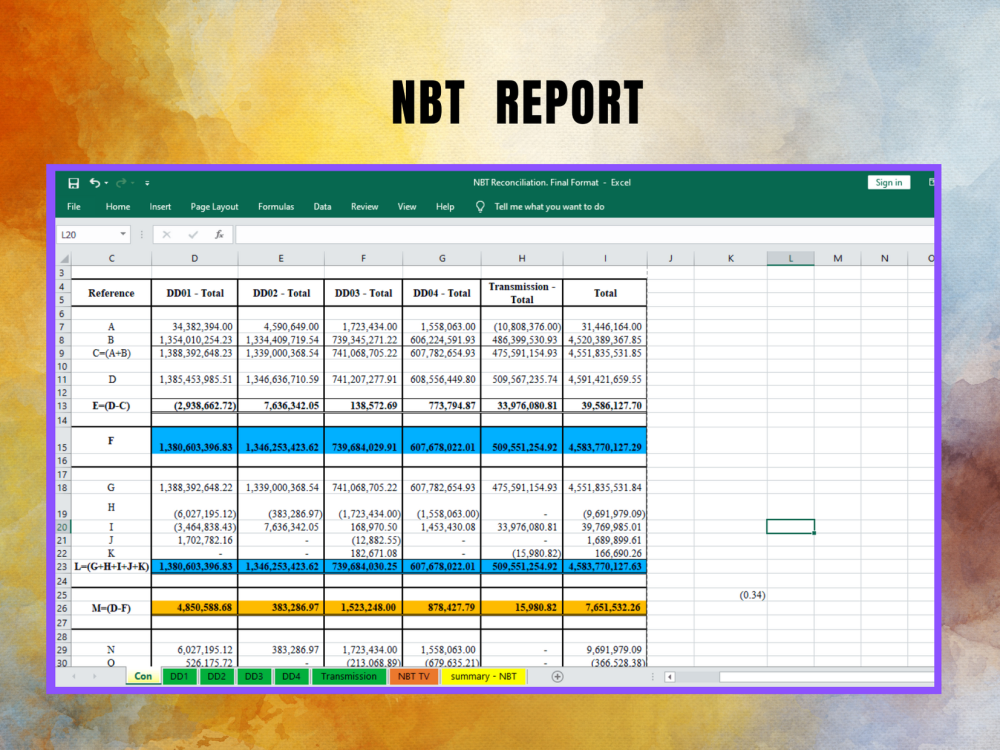Select column H header

[522, 258]
